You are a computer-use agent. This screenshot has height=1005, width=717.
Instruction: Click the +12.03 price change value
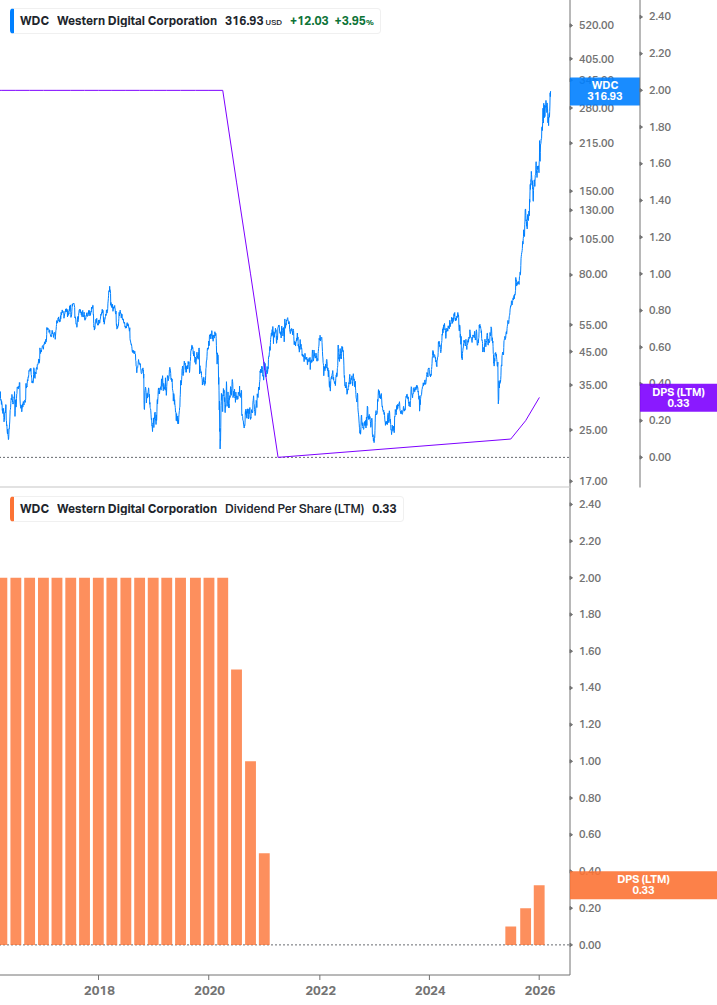(x=309, y=21)
